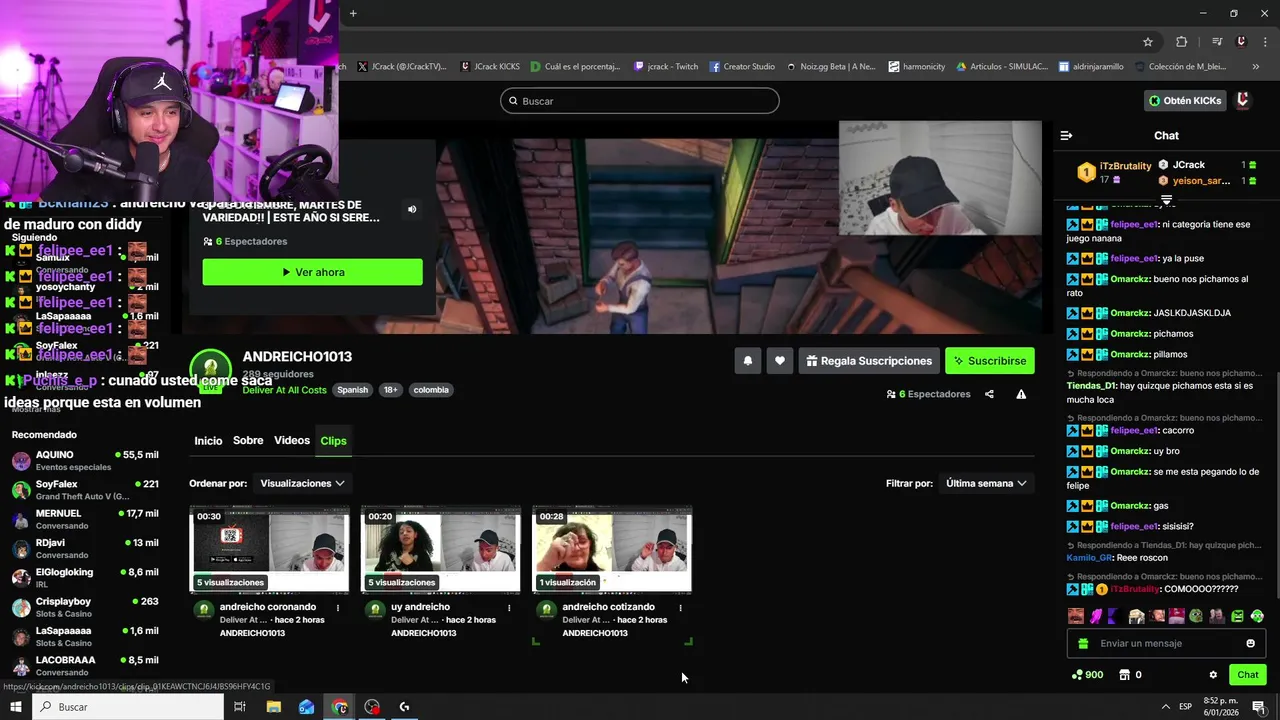Open Outlook from the taskbar
The image size is (1280, 720).
click(306, 707)
